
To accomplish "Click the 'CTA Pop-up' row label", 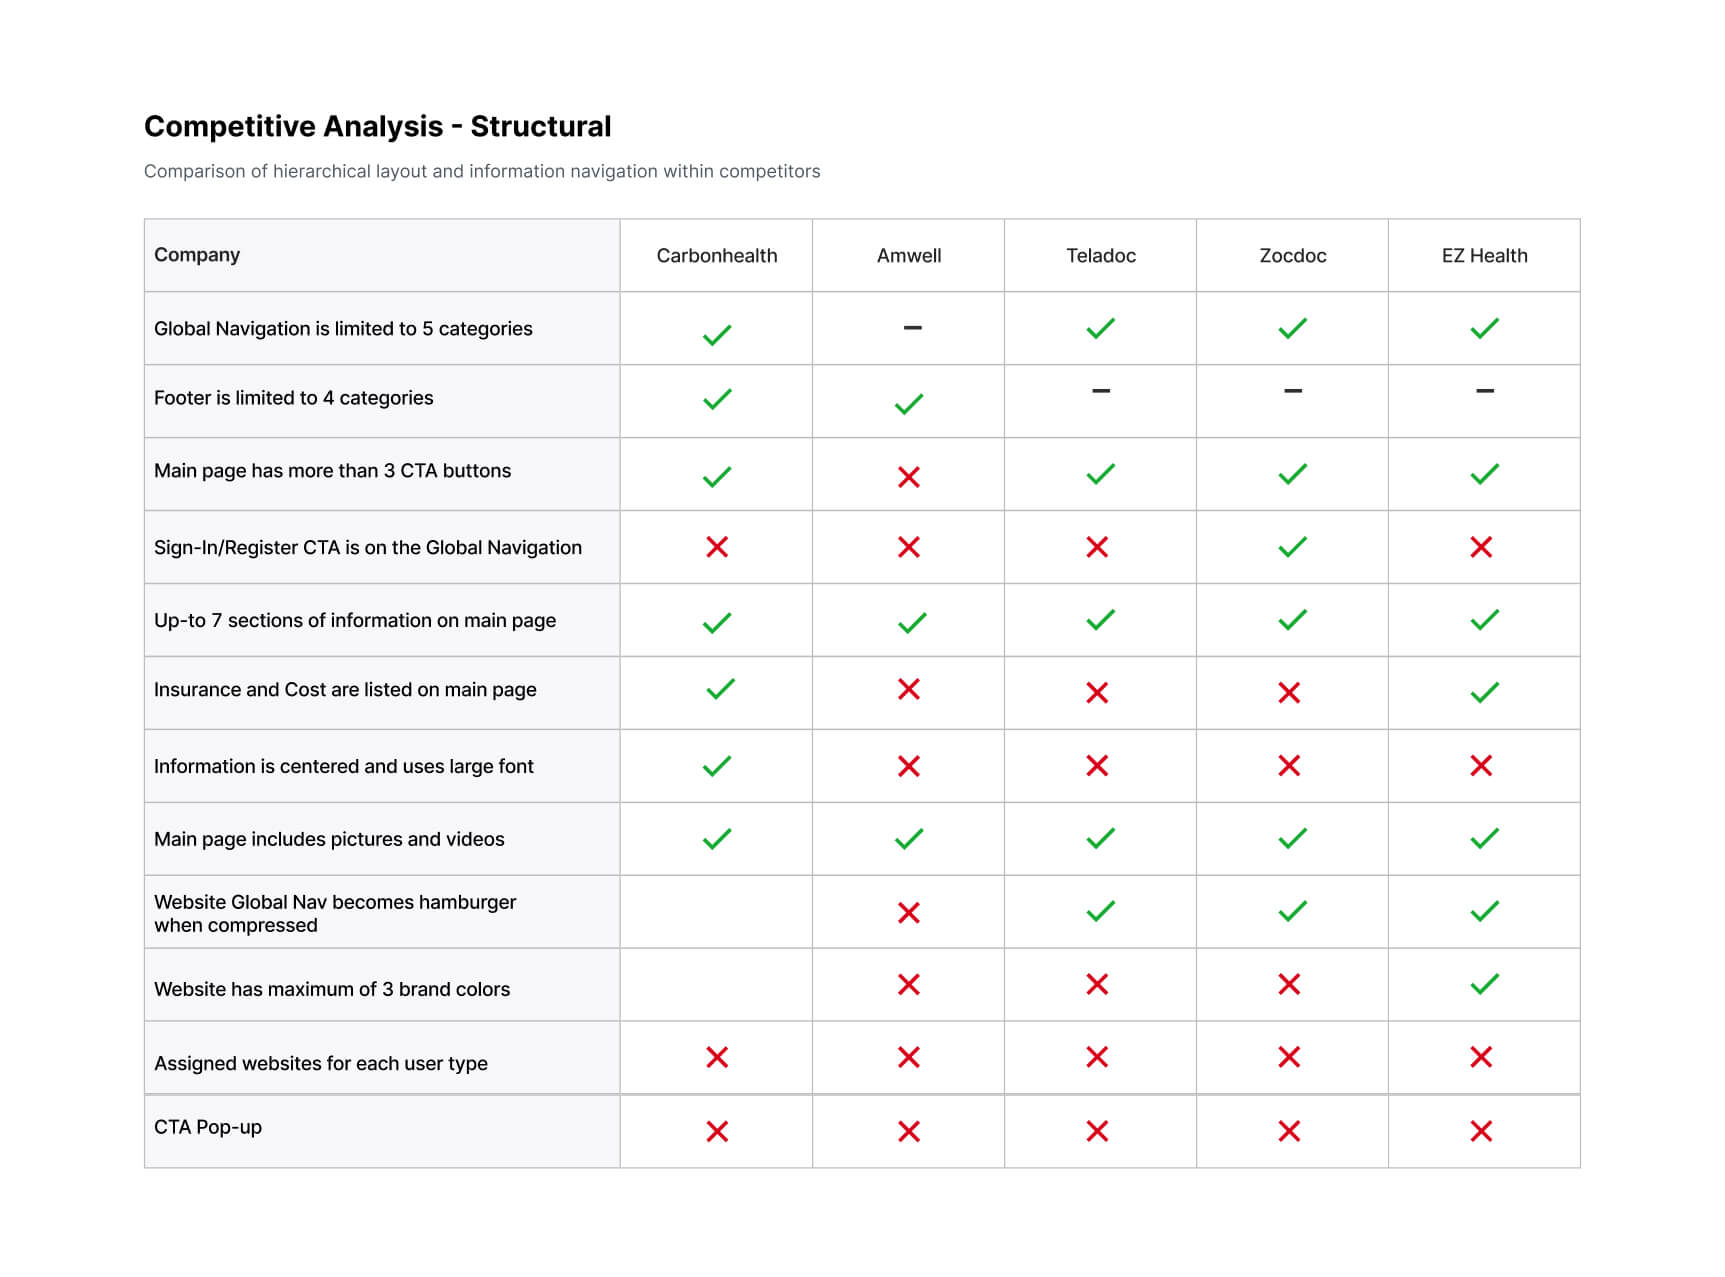I will point(208,1127).
